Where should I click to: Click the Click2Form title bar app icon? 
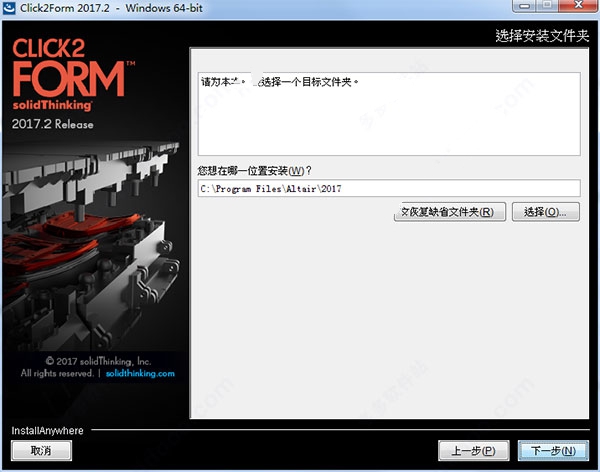[8, 8]
